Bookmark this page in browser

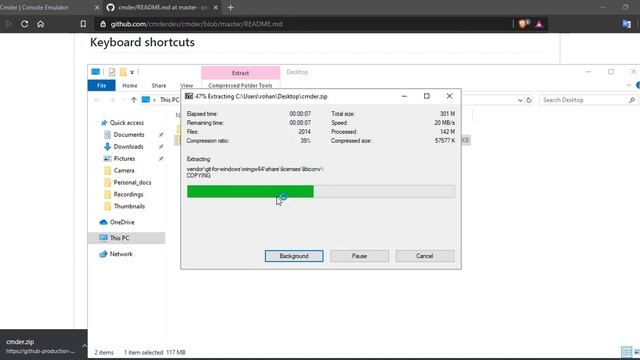pyautogui.click(x=83, y=24)
